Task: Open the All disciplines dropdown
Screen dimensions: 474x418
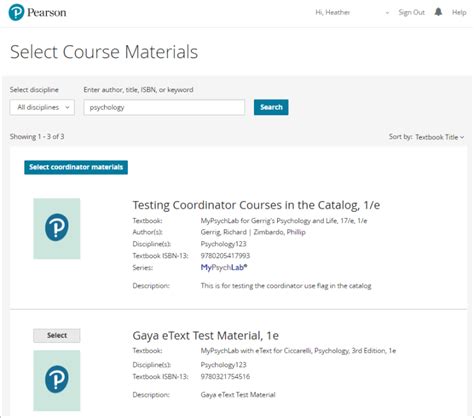Action: [42, 107]
